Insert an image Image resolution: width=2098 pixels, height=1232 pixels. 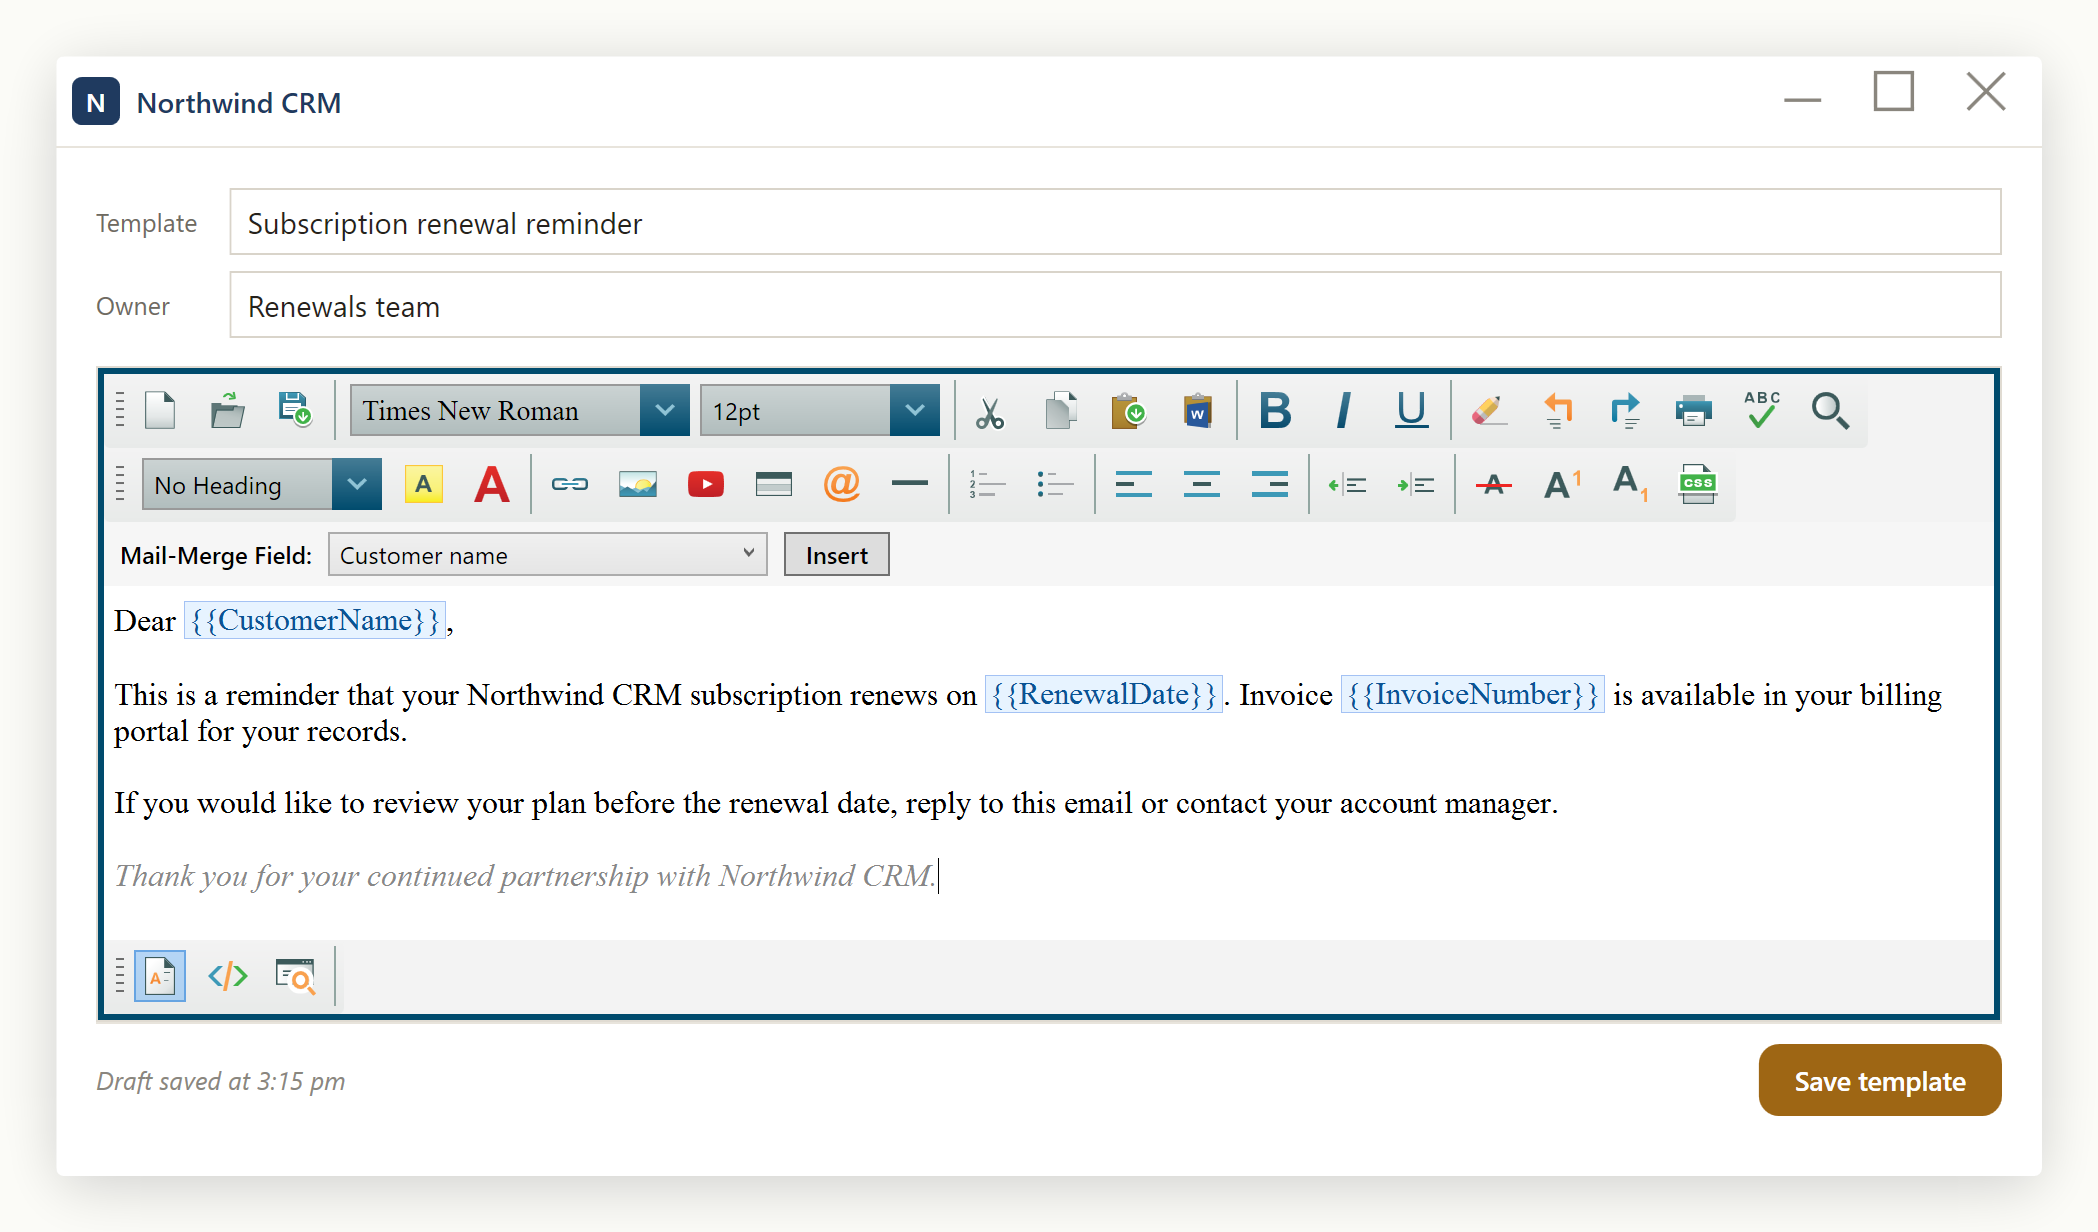(638, 485)
